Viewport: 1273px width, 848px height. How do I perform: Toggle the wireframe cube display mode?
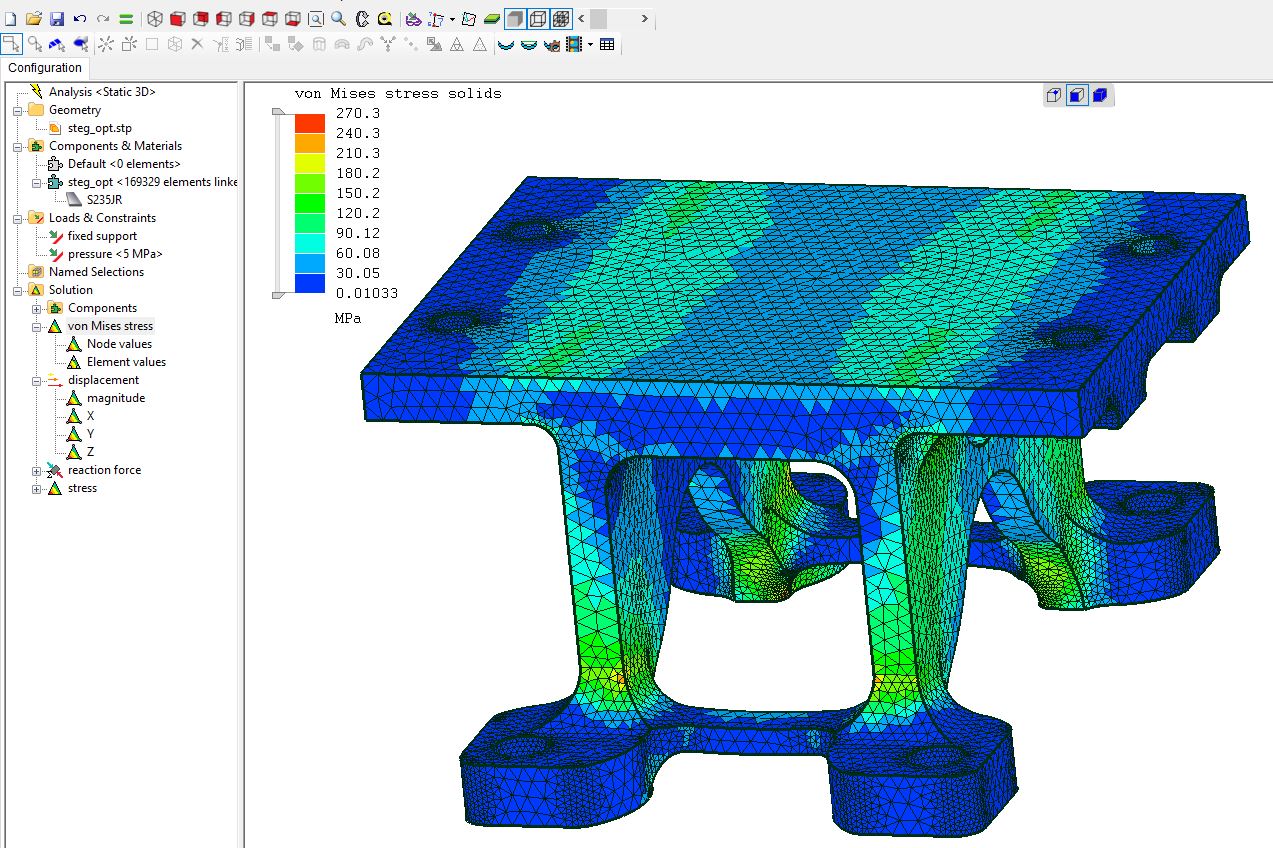tap(538, 19)
